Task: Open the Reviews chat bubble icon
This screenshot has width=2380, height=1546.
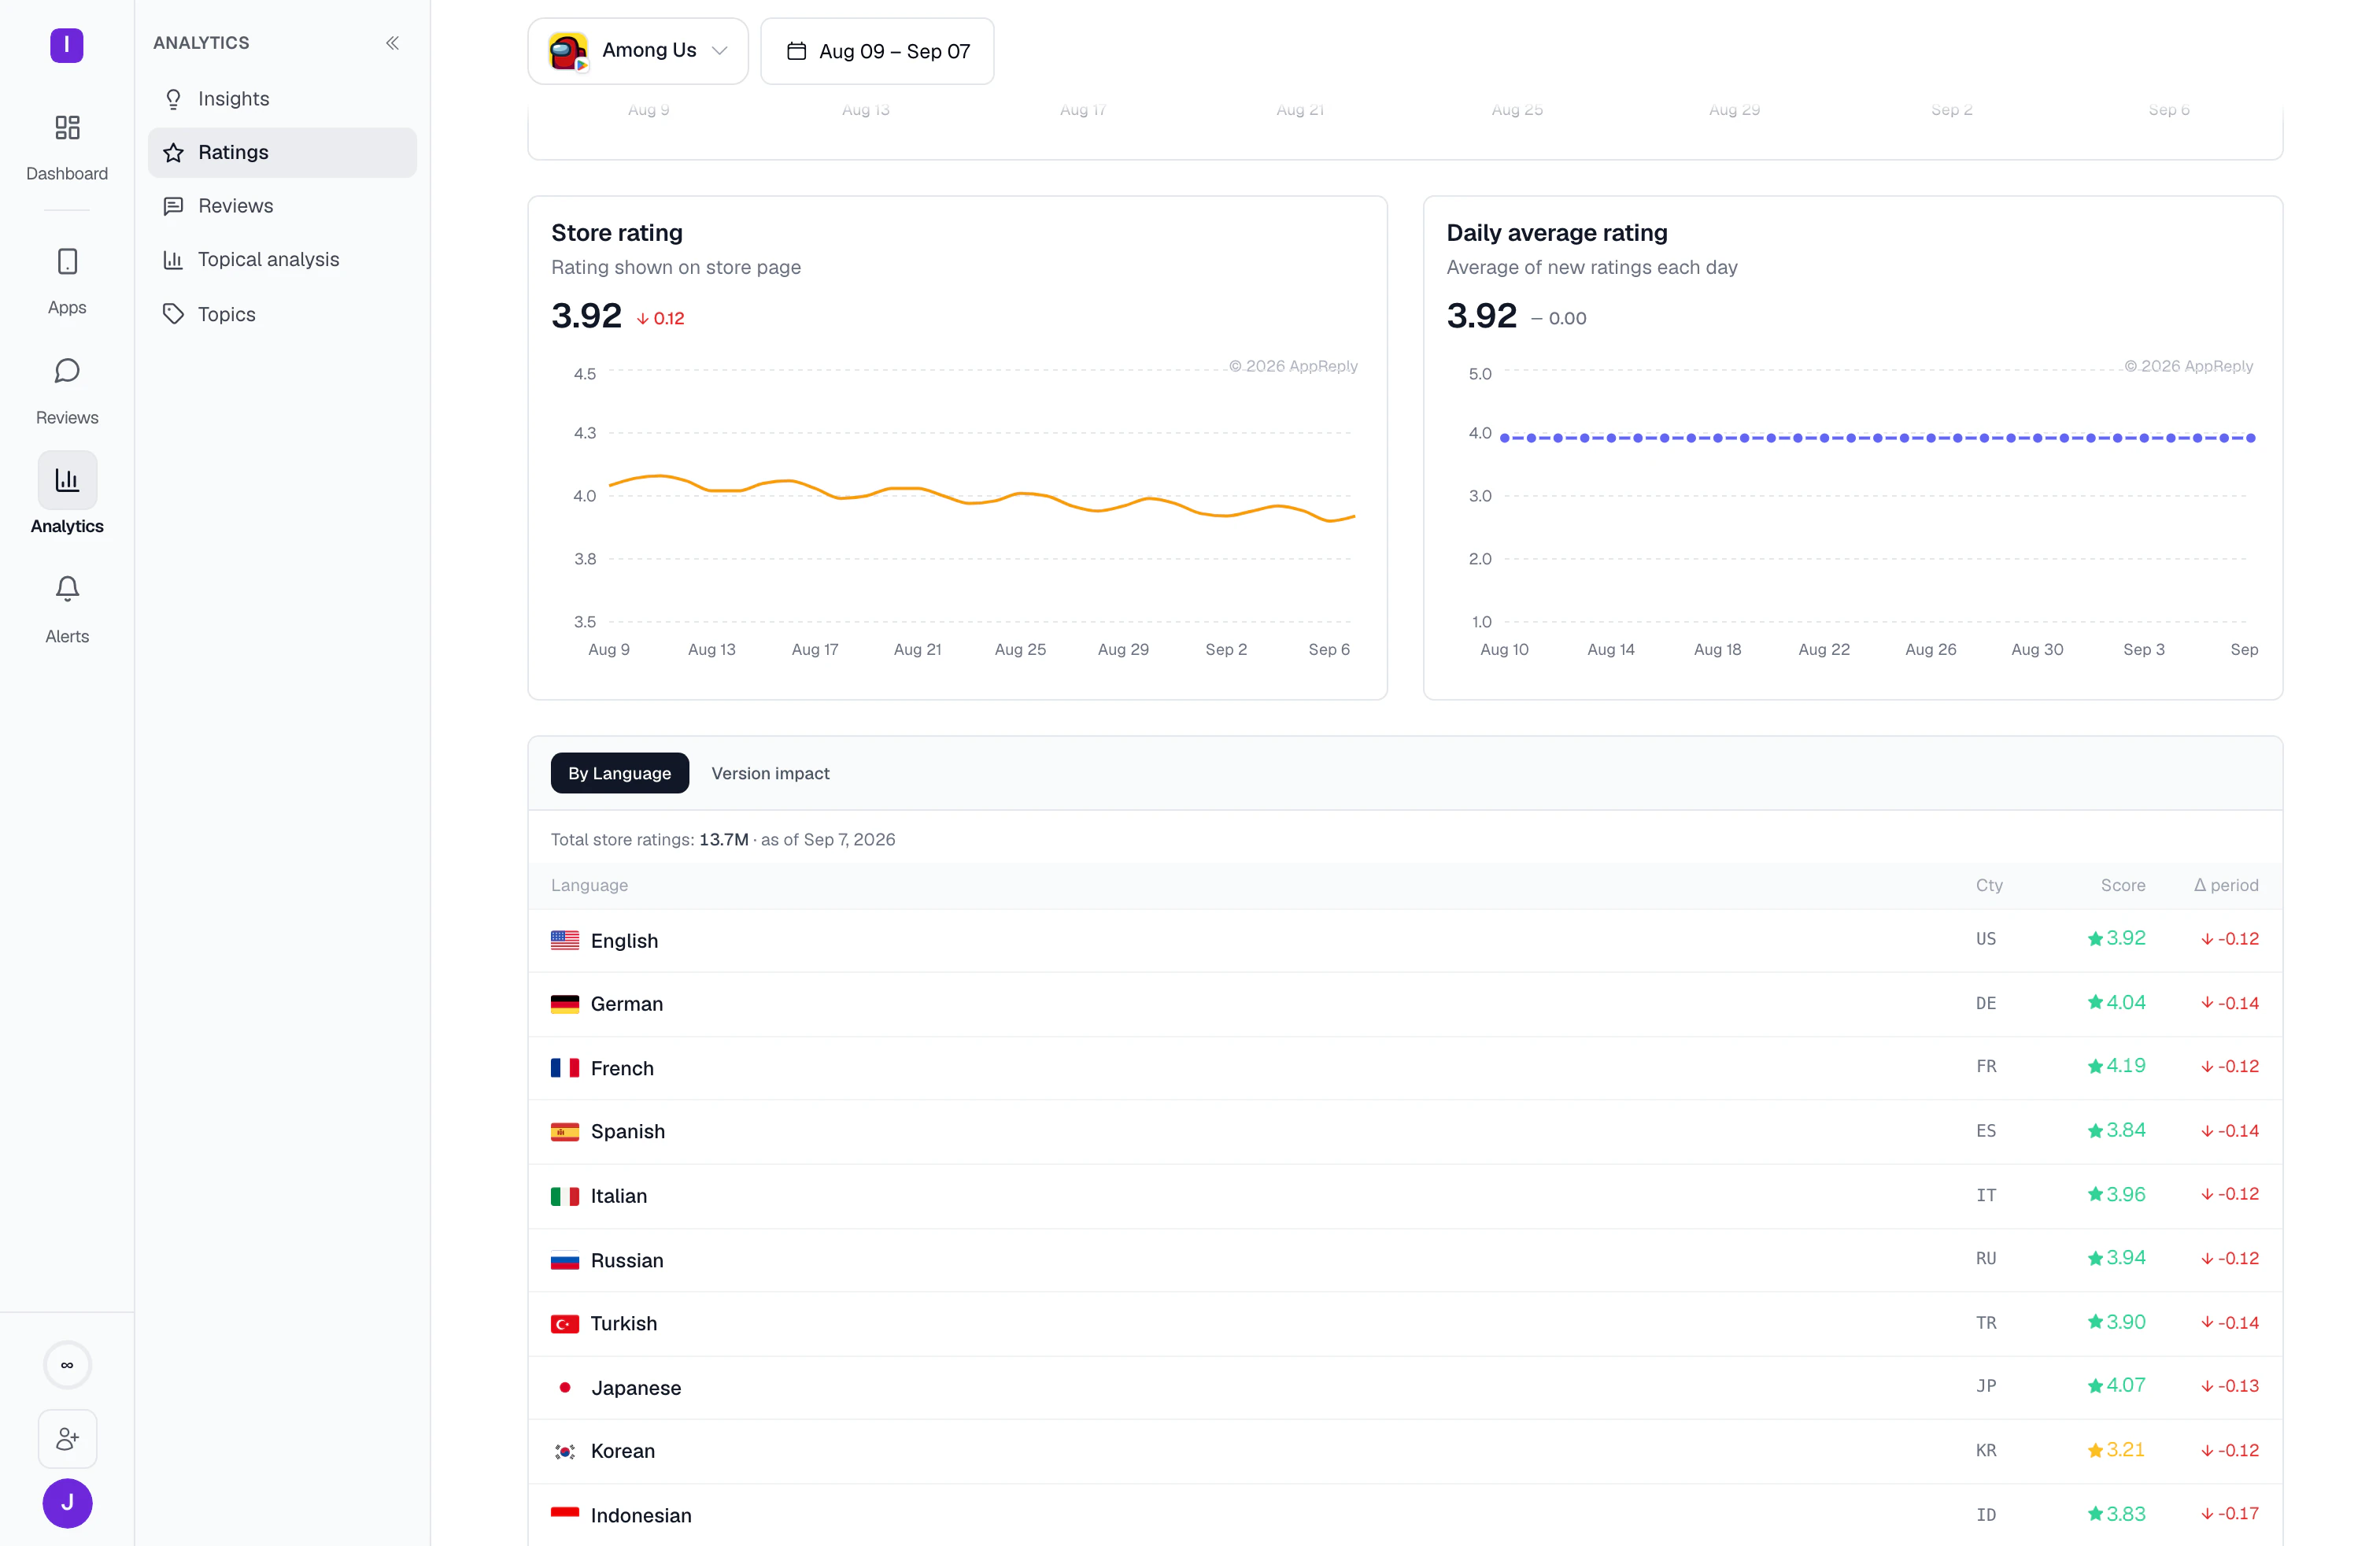Action: (x=67, y=371)
